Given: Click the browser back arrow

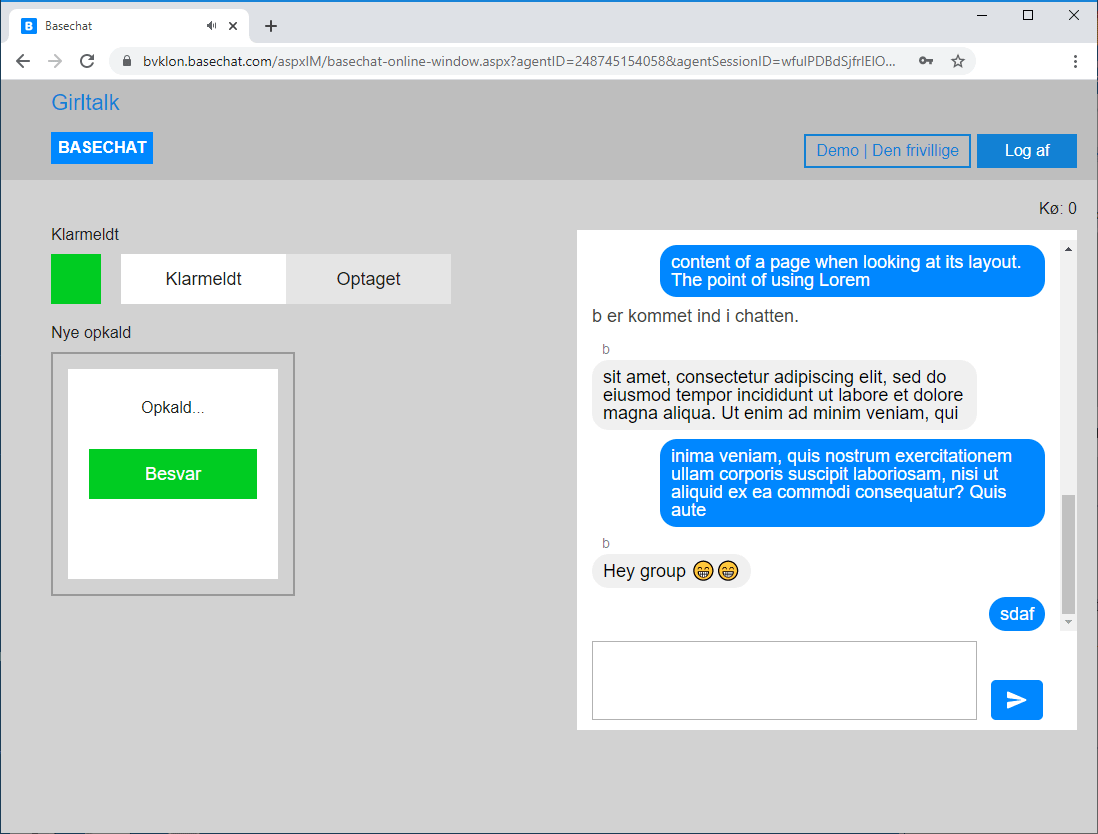Looking at the screenshot, I should 23,61.
